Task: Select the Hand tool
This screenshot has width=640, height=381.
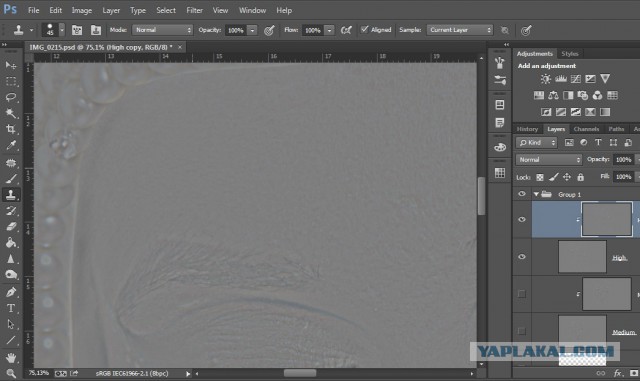Action: point(11,358)
